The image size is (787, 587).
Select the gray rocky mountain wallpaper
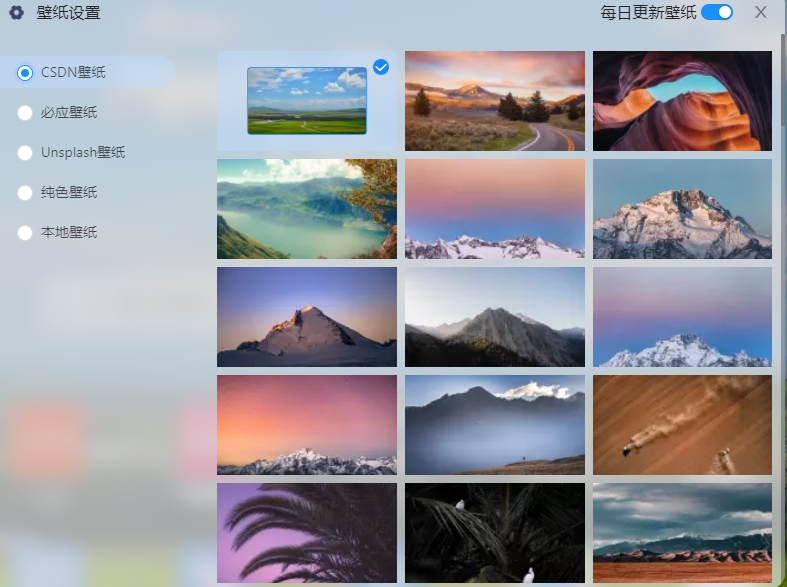coord(495,317)
